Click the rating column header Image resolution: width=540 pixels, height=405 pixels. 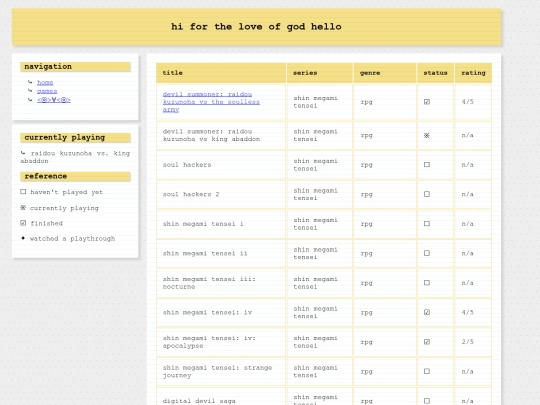coord(473,73)
